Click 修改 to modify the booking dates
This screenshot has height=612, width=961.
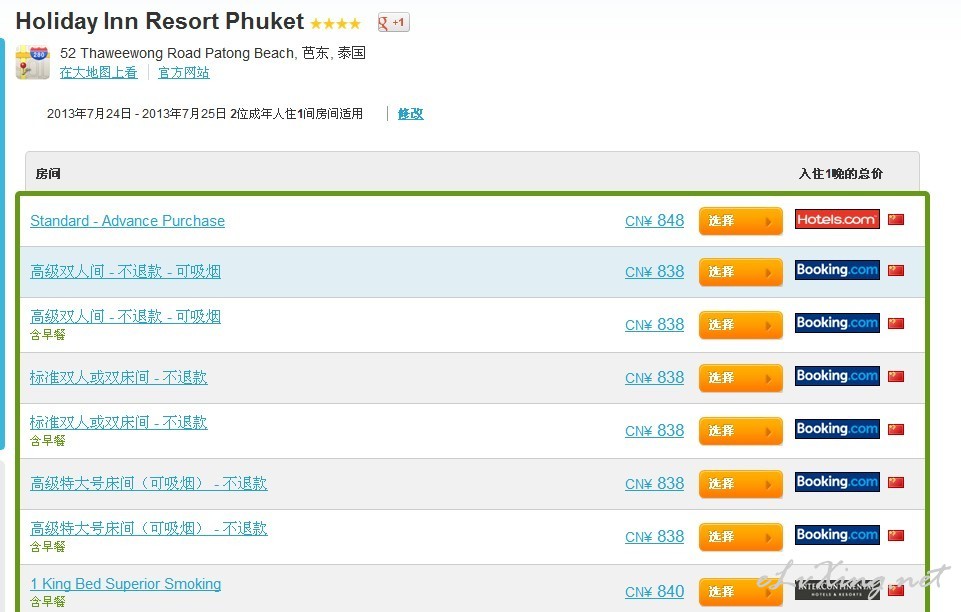pyautogui.click(x=410, y=114)
